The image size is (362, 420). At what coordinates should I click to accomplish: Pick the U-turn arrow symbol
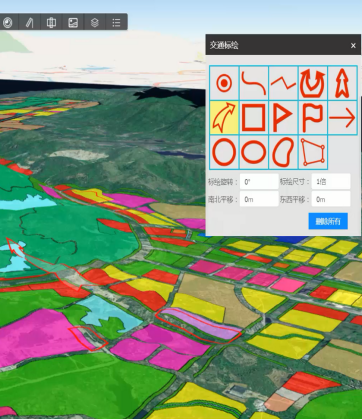tap(313, 83)
